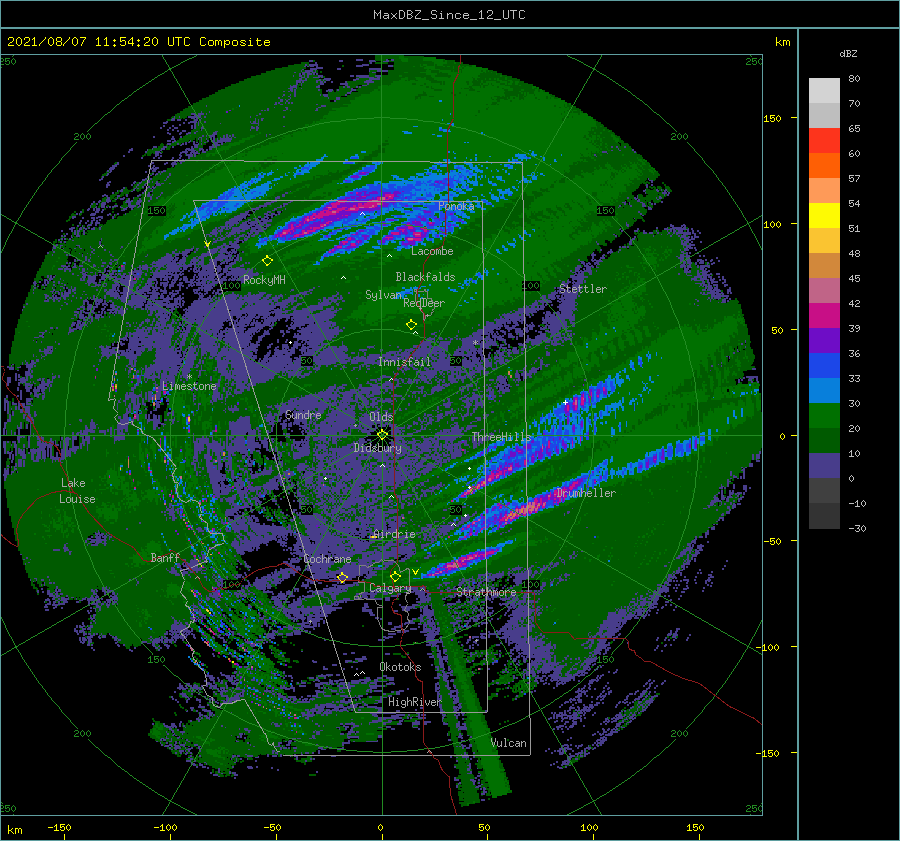Select the Okotoks label
900x841 pixels.
[400, 667]
